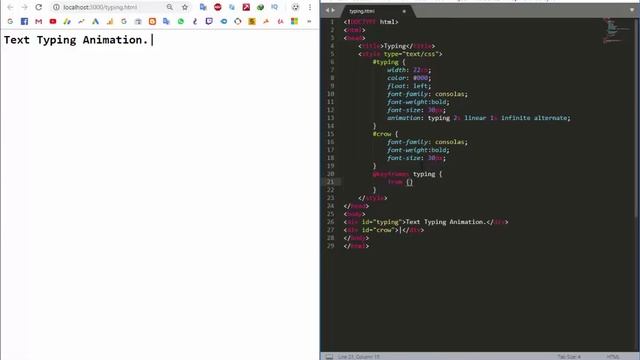This screenshot has width=640, height=360.
Task: Click the div id="typing" code line
Action: (x=426, y=222)
